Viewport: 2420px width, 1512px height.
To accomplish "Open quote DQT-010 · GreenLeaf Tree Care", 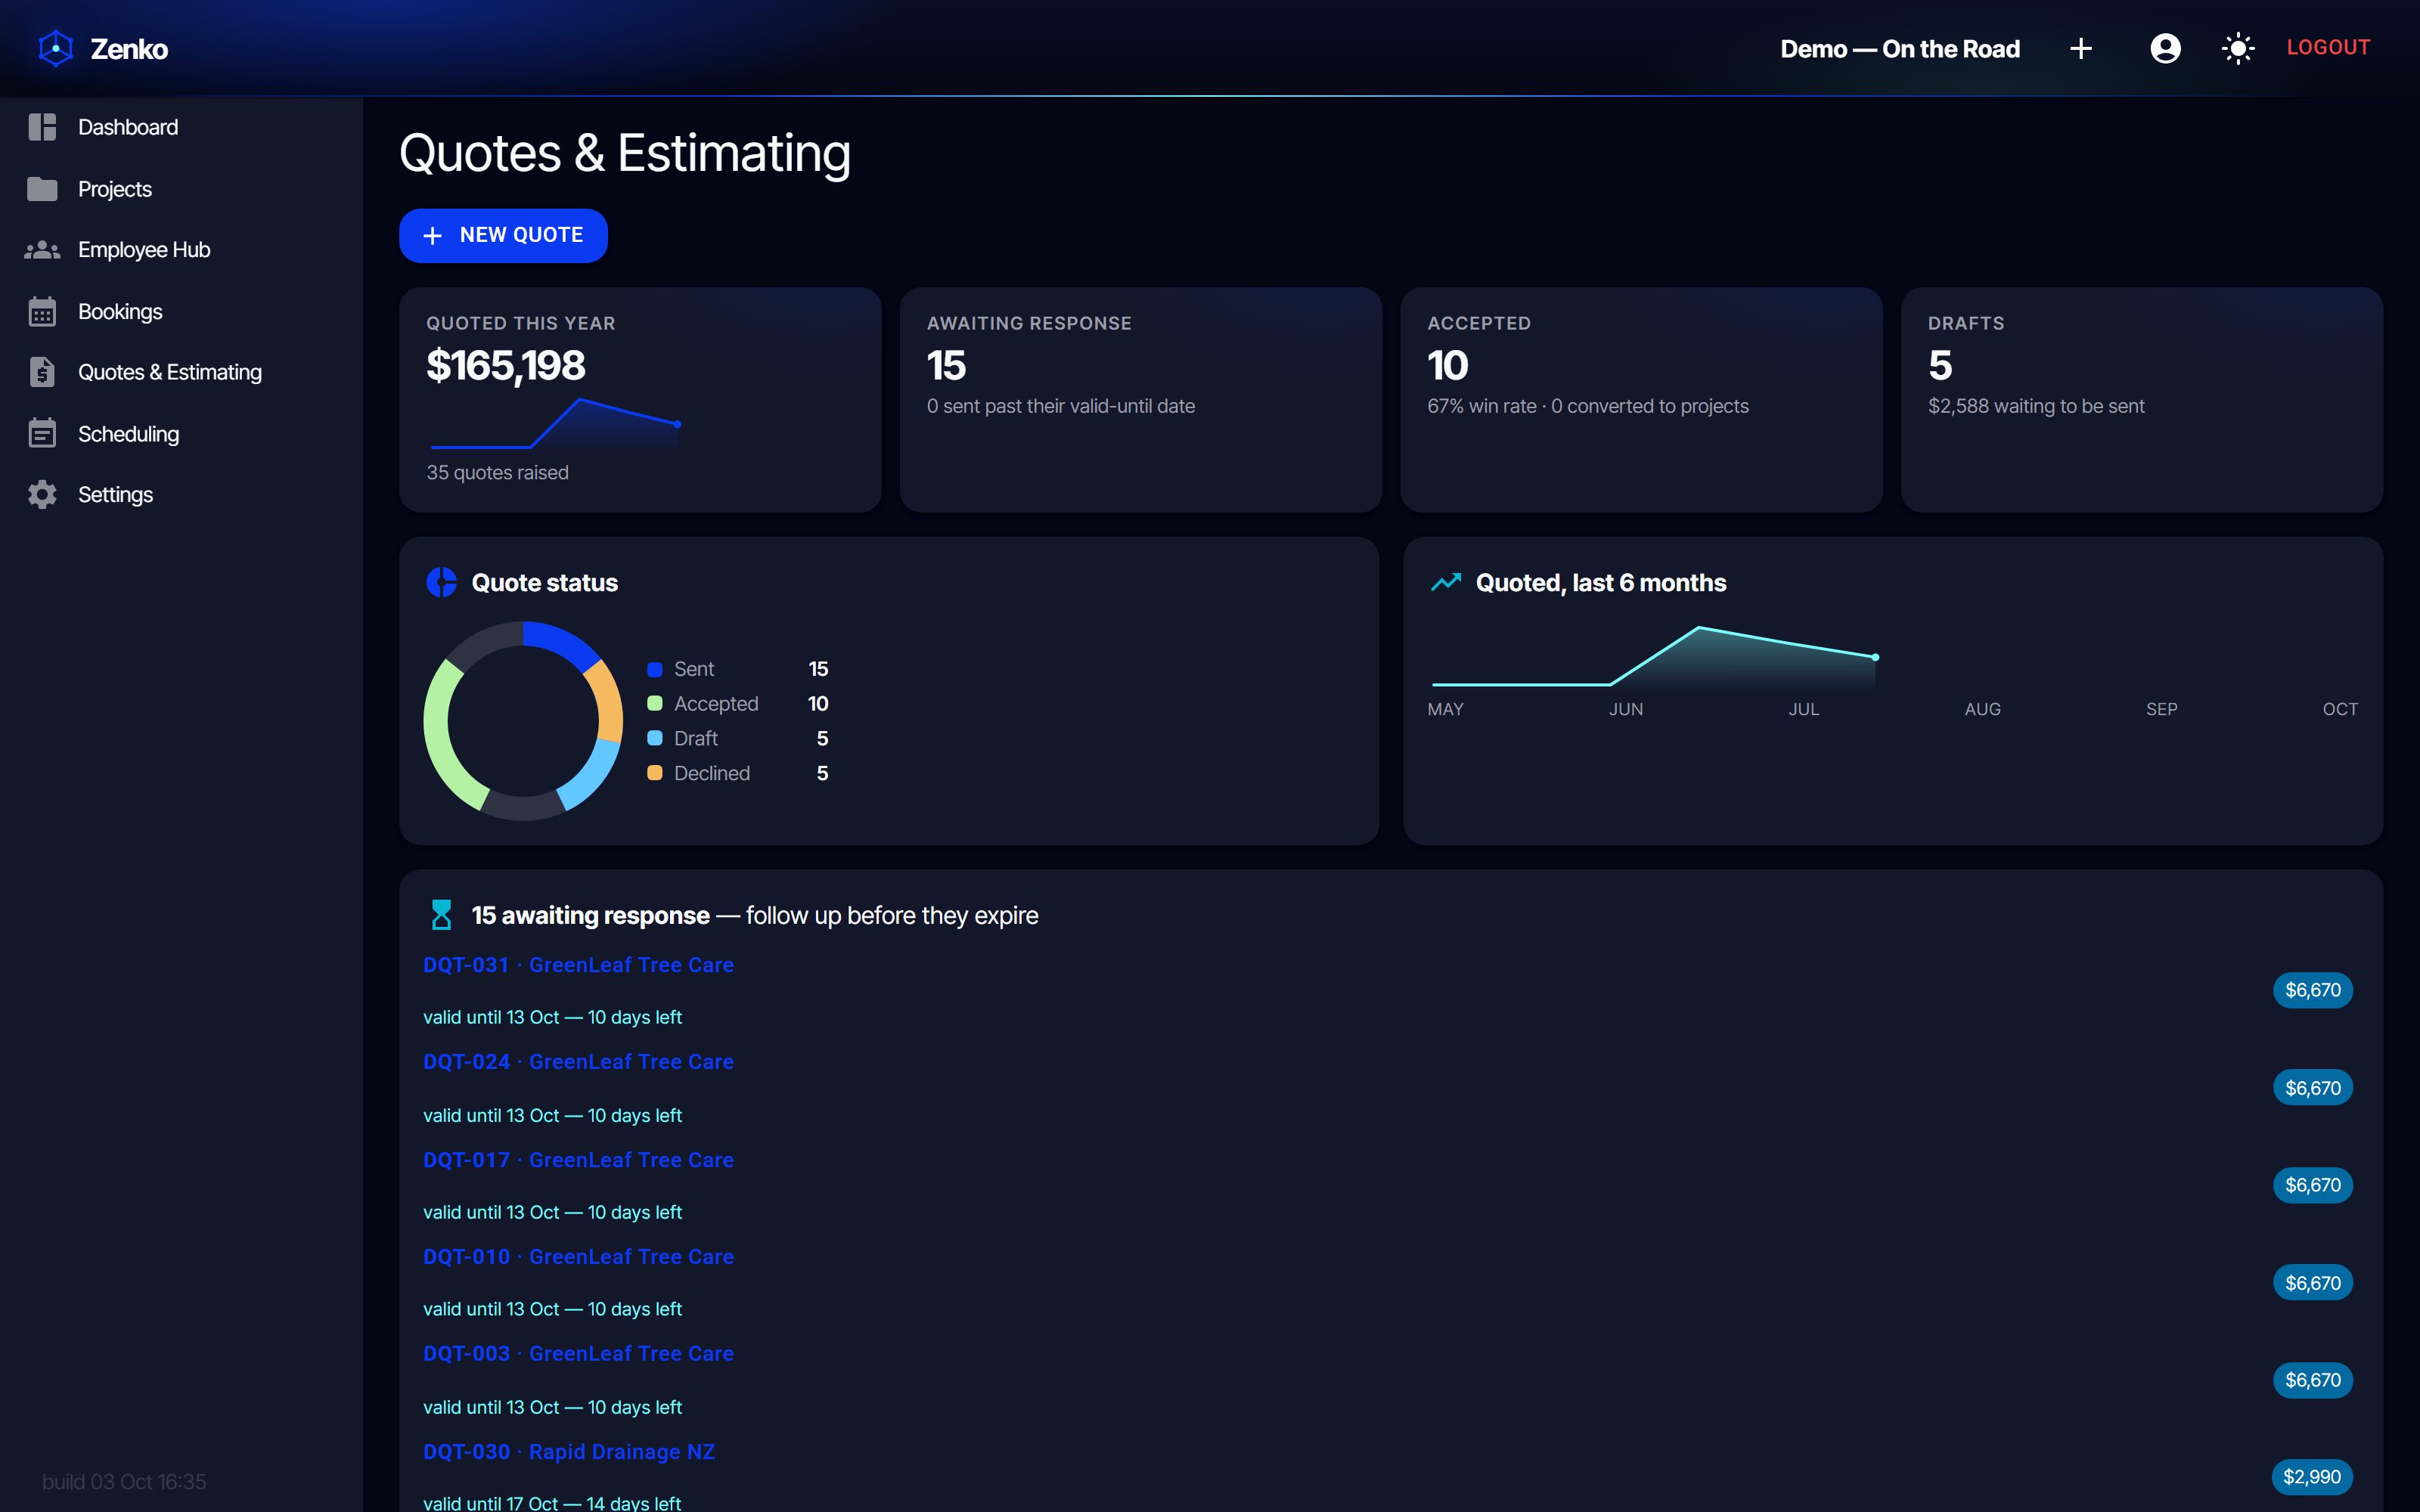I will click(x=578, y=1257).
